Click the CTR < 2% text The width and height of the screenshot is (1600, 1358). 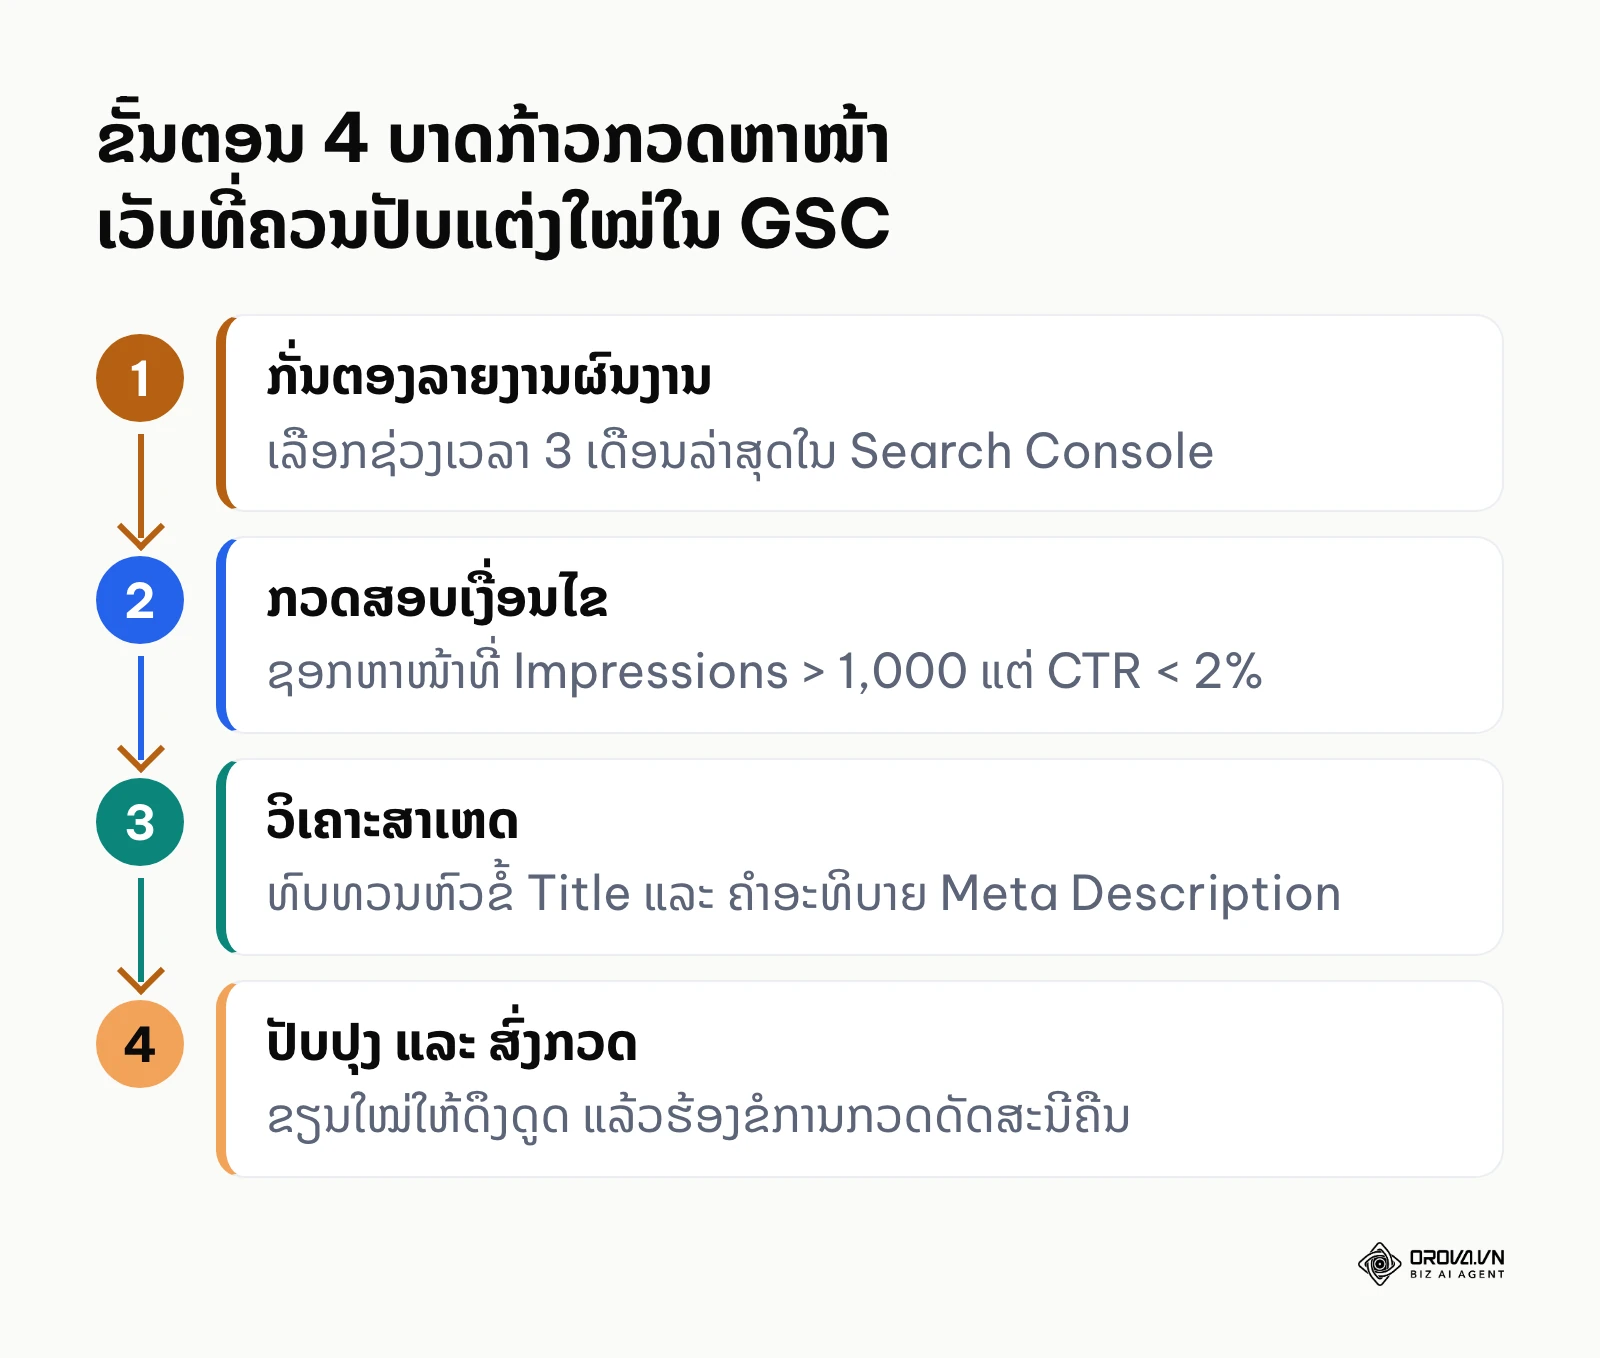1154,671
